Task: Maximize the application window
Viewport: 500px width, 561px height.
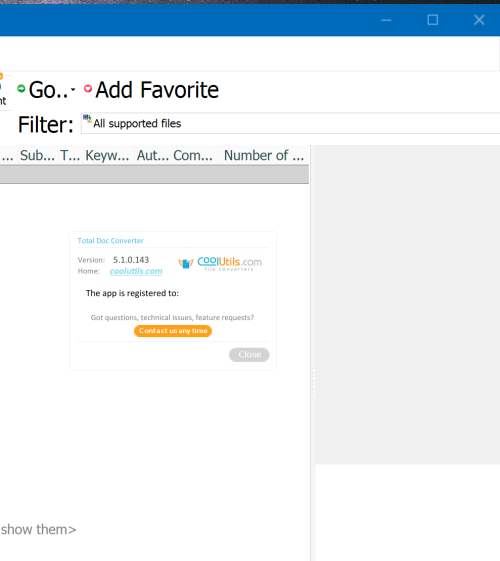Action: click(x=433, y=20)
